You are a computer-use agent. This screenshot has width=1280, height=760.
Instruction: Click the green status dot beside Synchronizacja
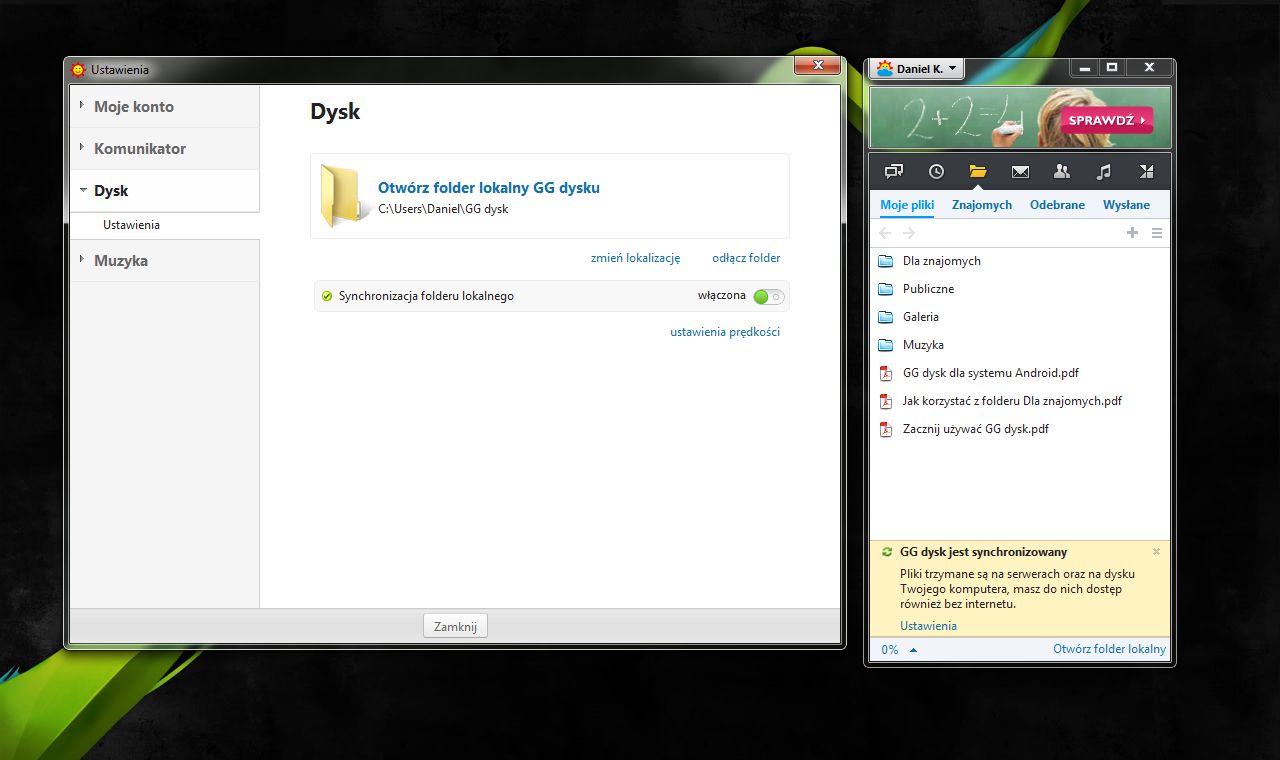point(327,296)
